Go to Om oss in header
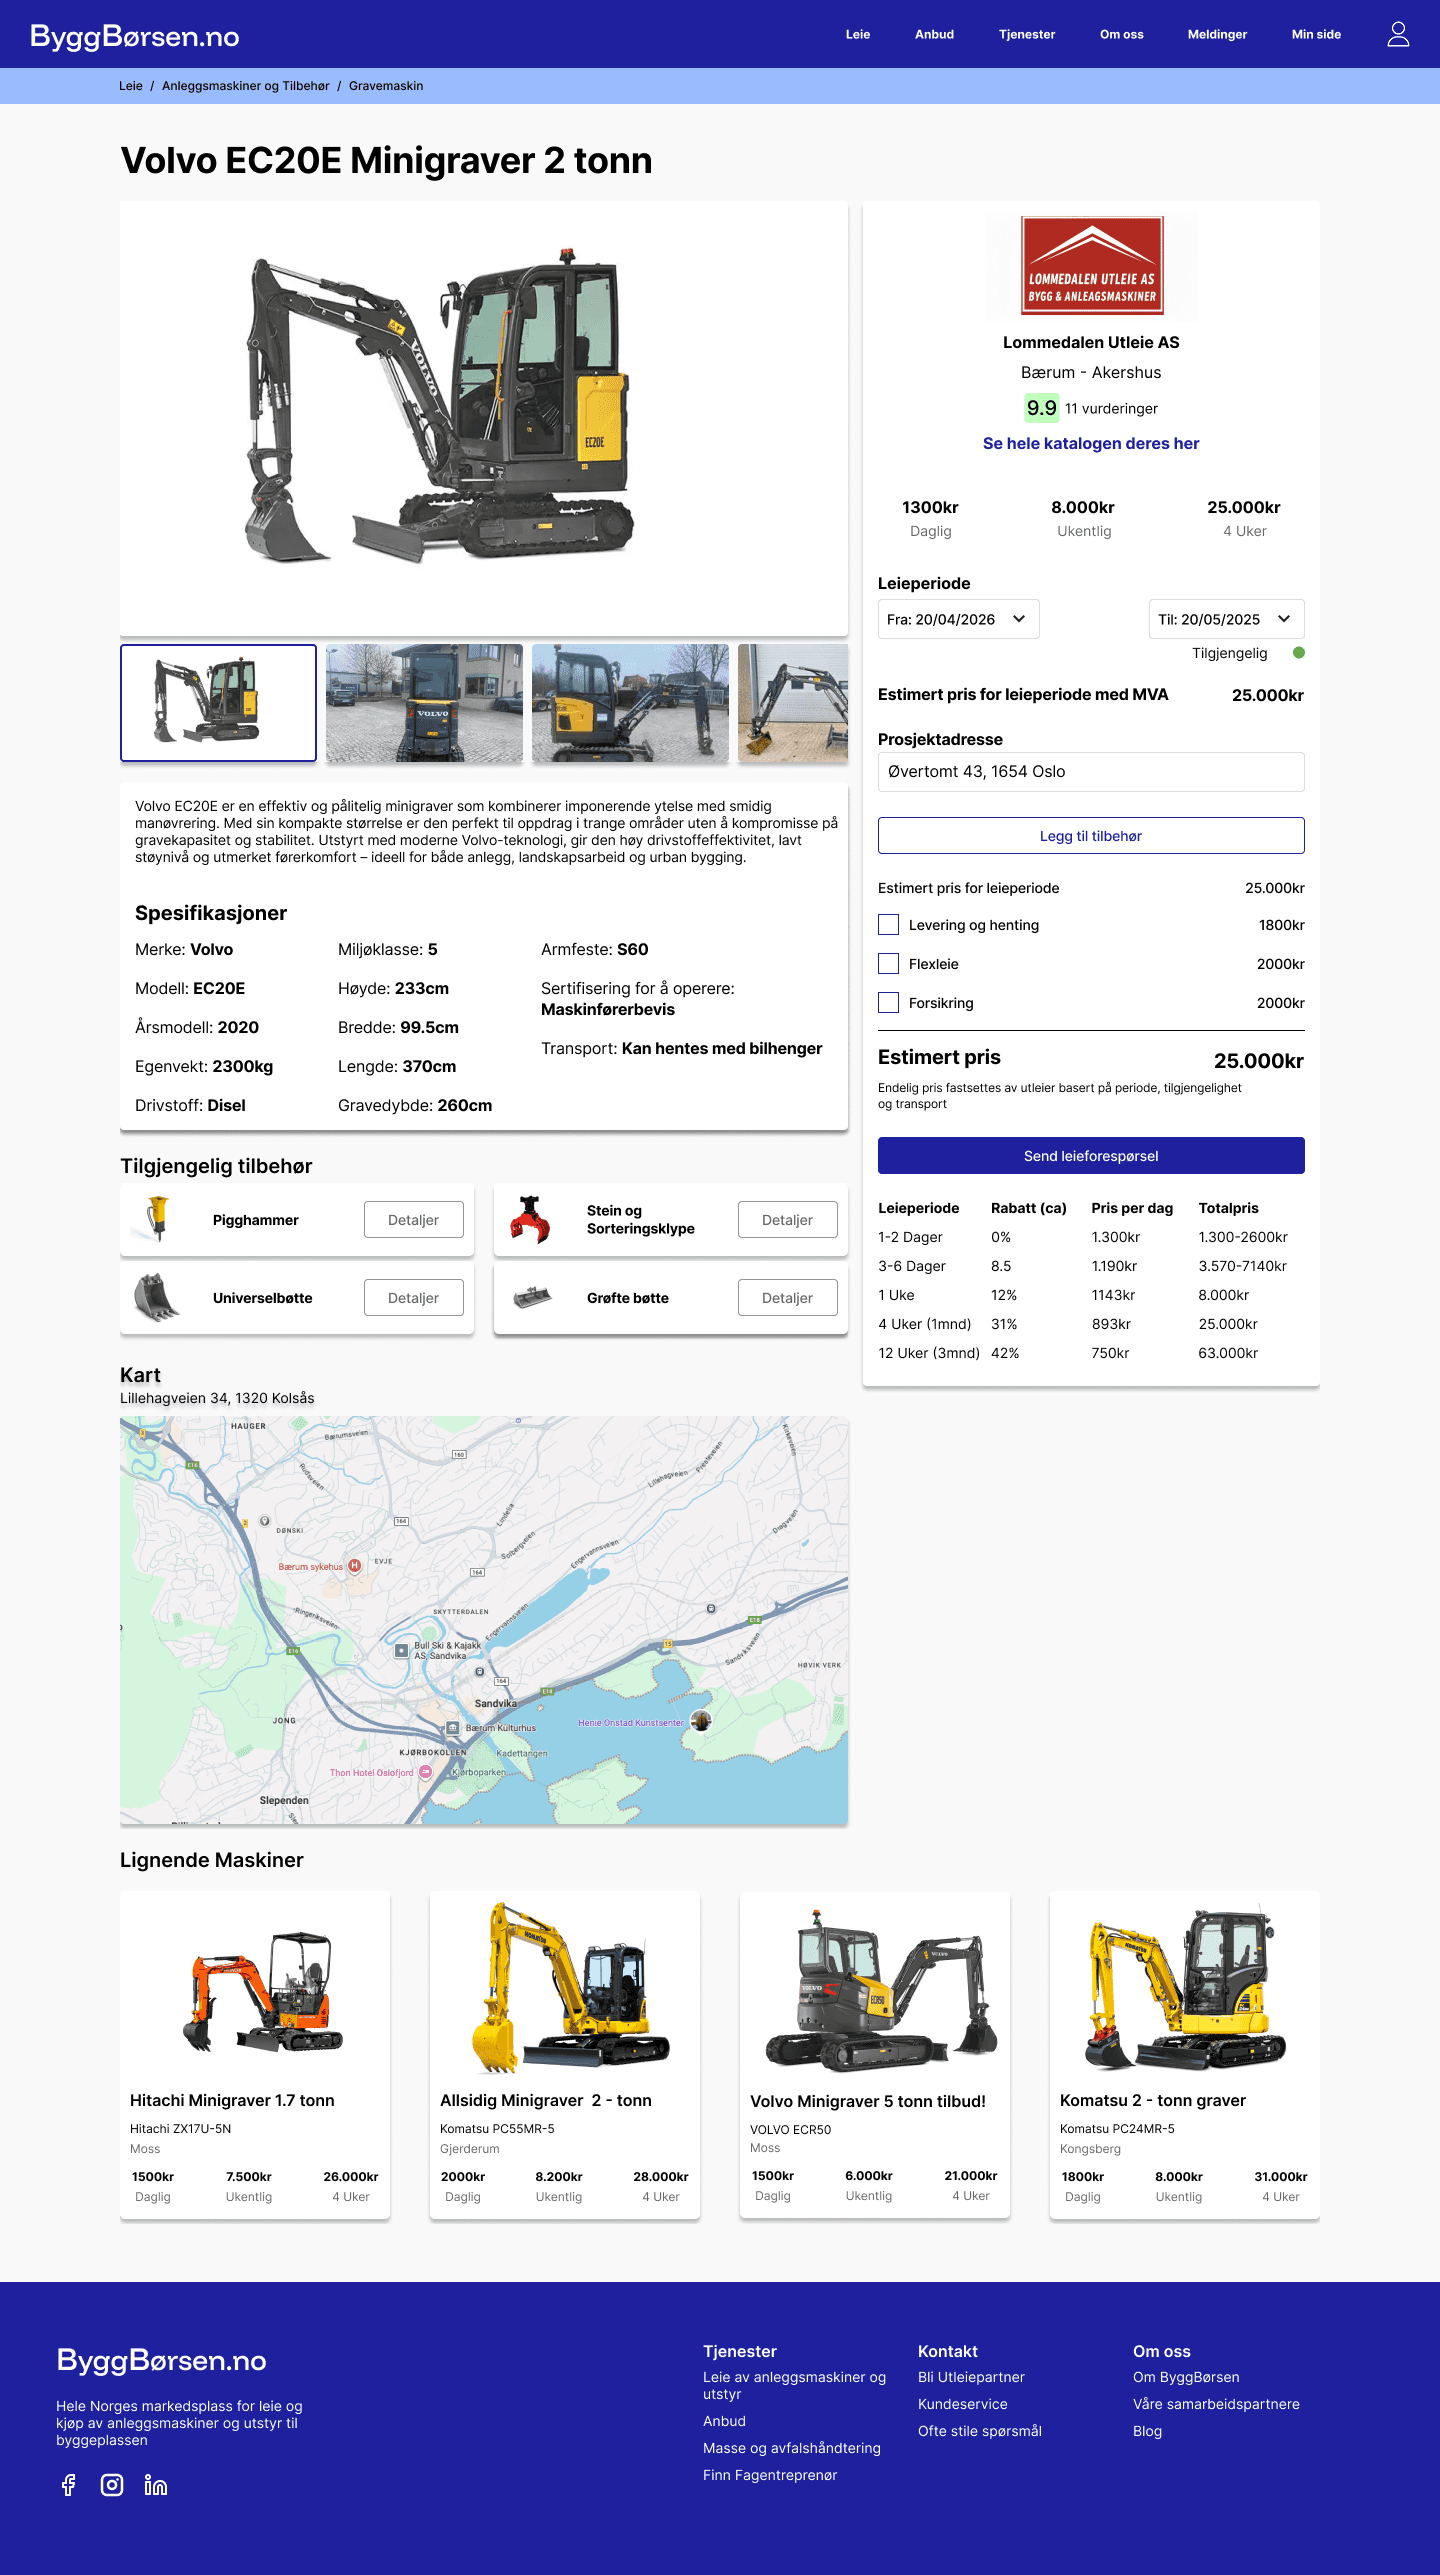Viewport: 1440px width, 2575px height. click(1122, 34)
